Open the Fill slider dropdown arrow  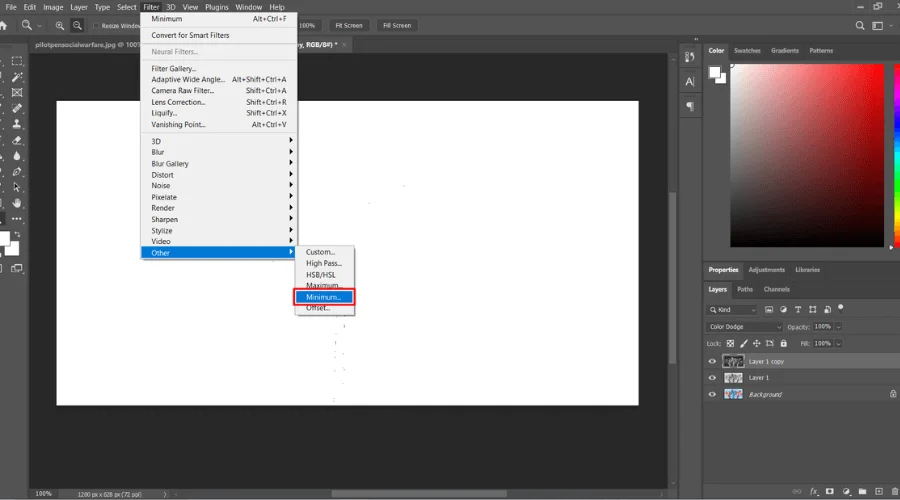point(839,343)
